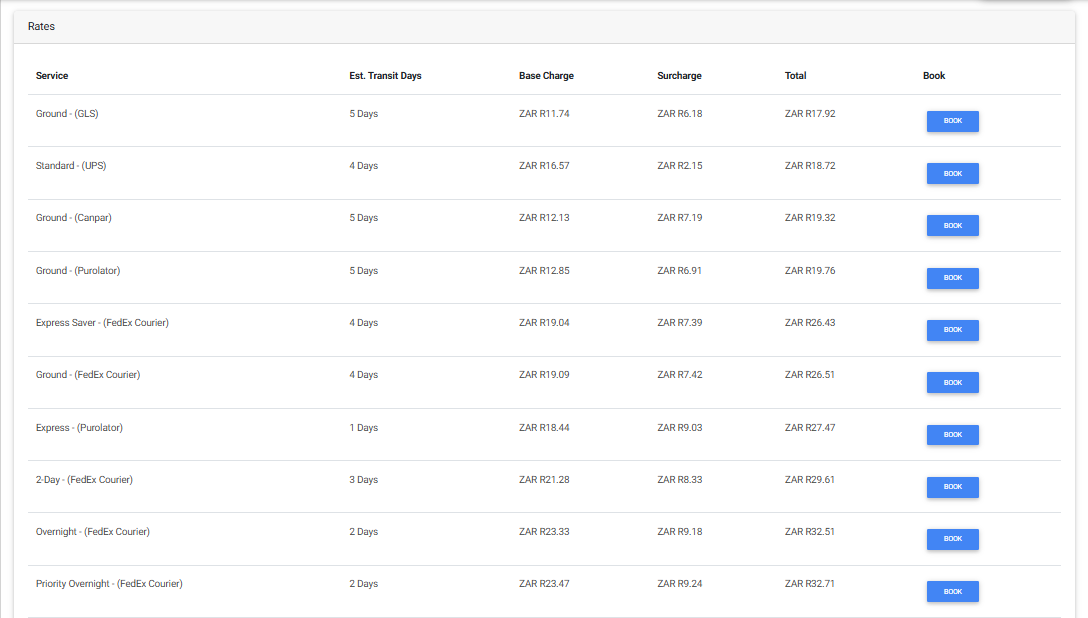The height and width of the screenshot is (618, 1088).
Task: Click the Rates panel title
Action: point(41,27)
